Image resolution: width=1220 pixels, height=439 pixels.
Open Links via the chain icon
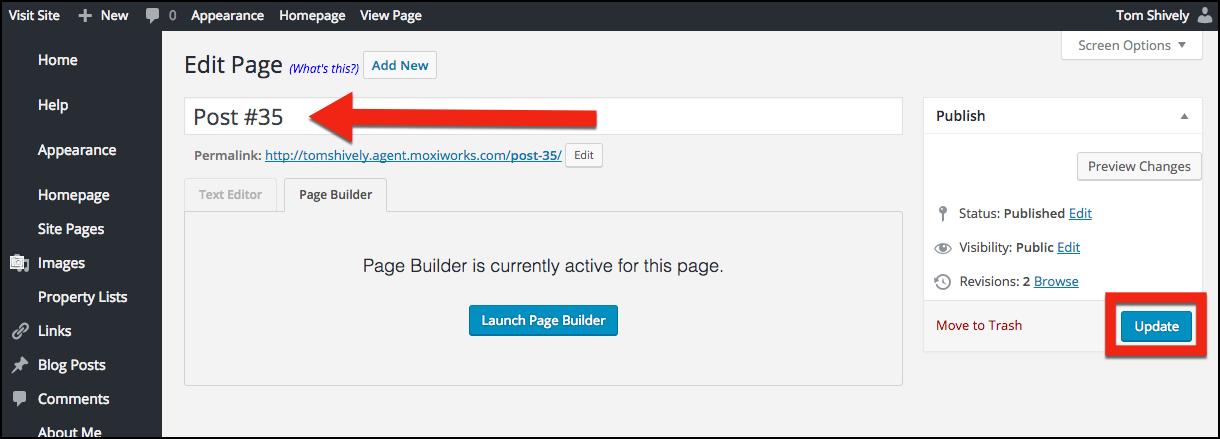19,331
